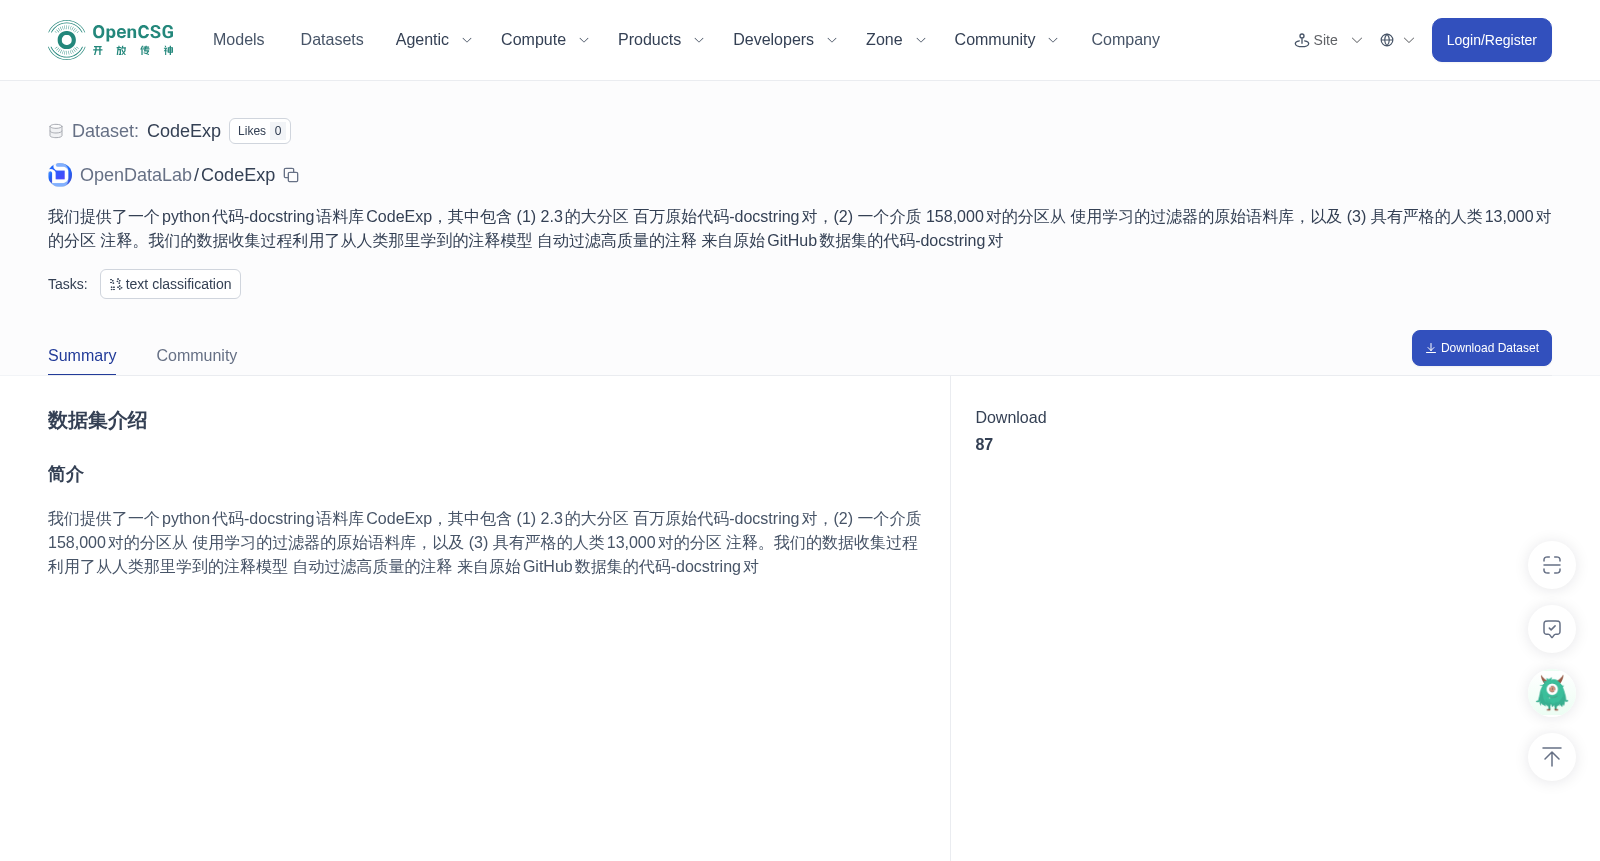Open the globe language selector
The height and width of the screenshot is (861, 1600).
[1387, 40]
